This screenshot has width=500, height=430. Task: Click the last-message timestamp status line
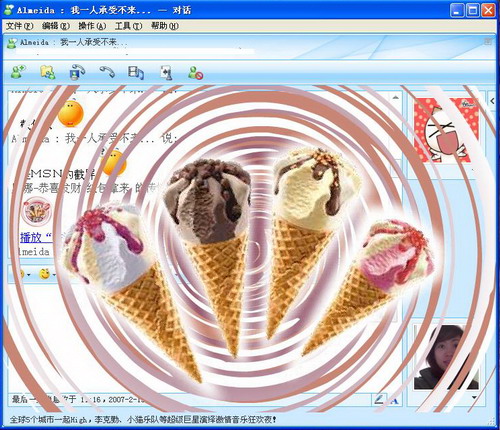pos(78,399)
